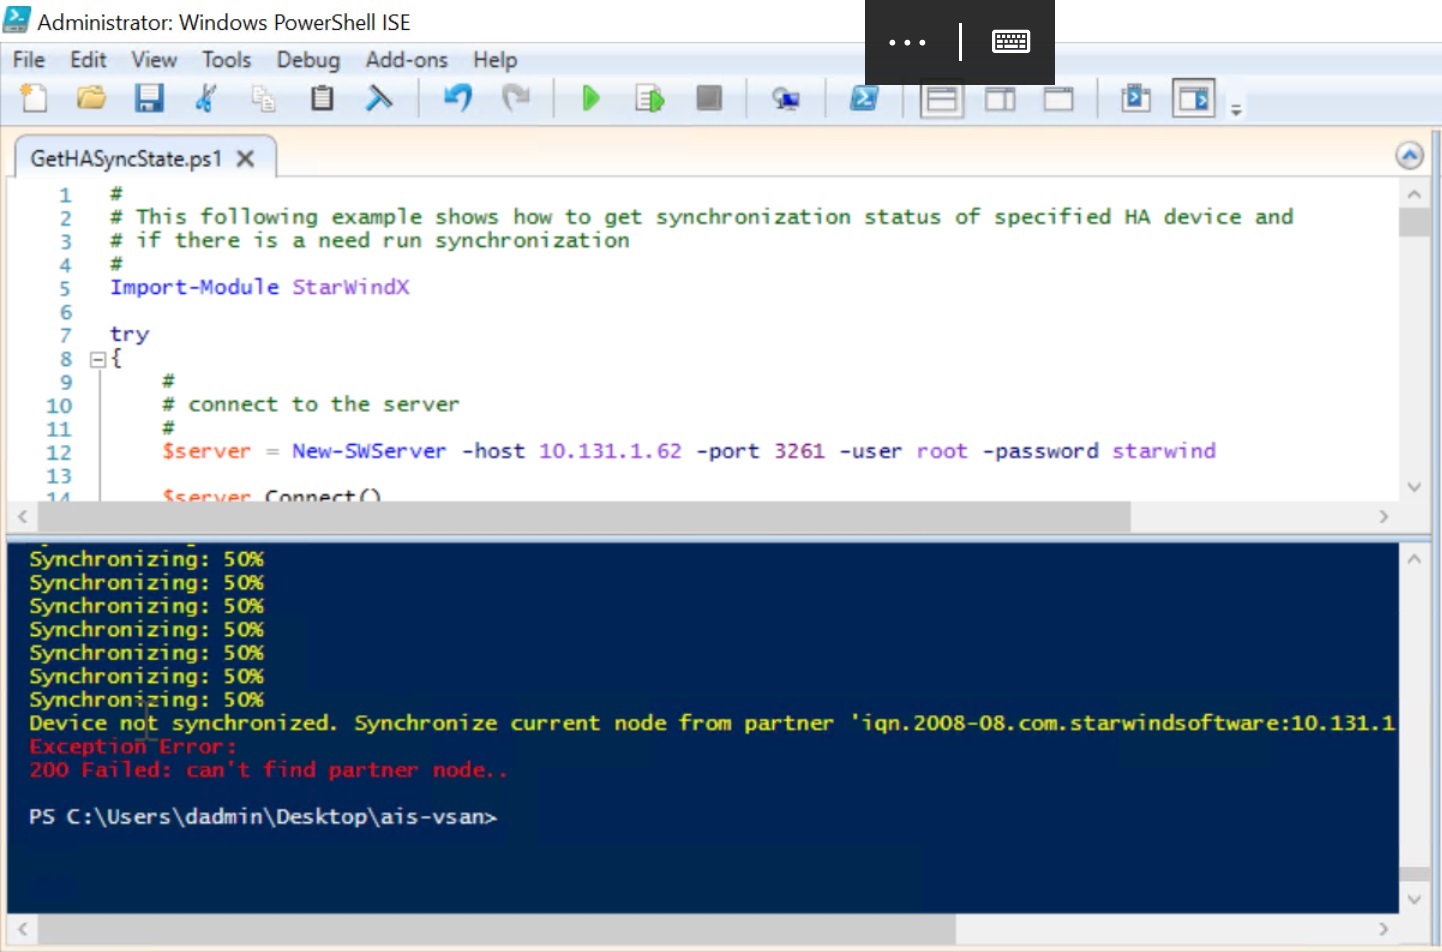Open the File menu

(29, 60)
